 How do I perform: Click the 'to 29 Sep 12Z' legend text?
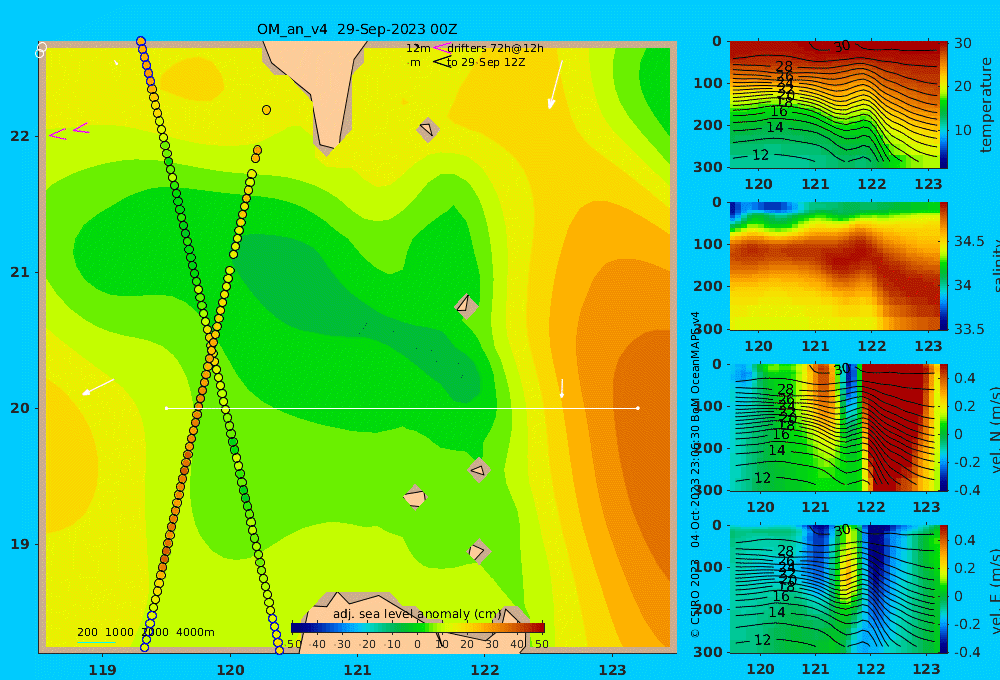coord(486,62)
